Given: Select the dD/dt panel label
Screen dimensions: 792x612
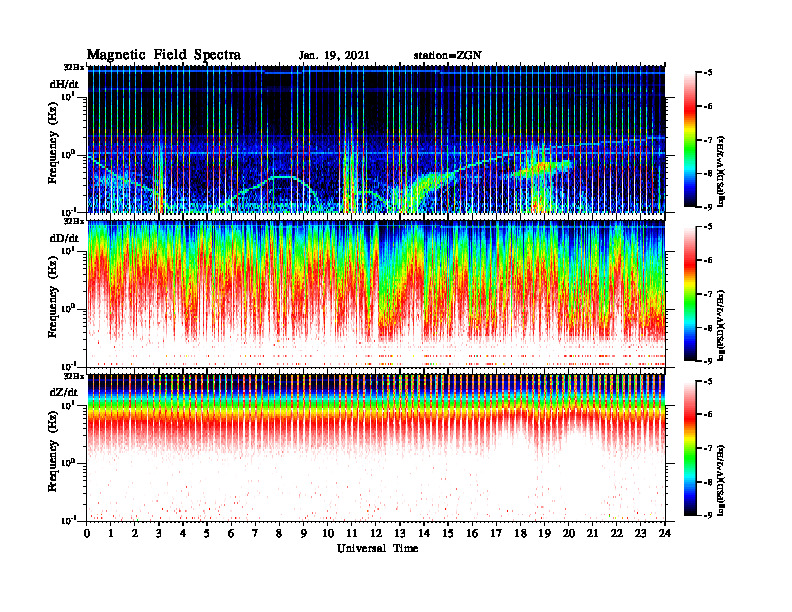Looking at the screenshot, I should click(64, 238).
